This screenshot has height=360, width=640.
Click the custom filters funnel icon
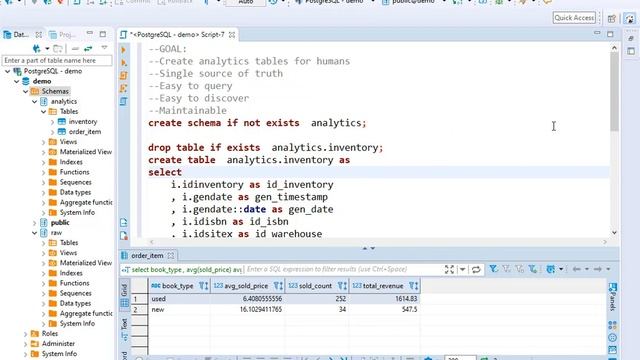(x=533, y=269)
